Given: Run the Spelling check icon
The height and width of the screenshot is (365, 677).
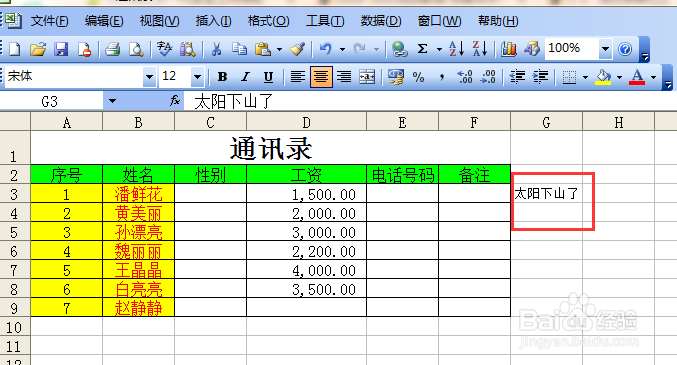Looking at the screenshot, I should point(164,49).
